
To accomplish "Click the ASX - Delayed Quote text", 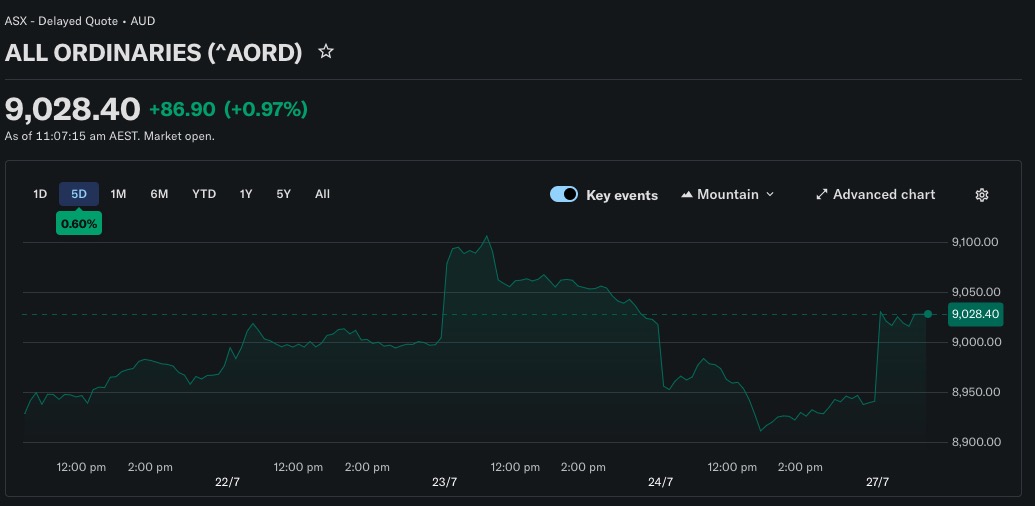I will [61, 21].
